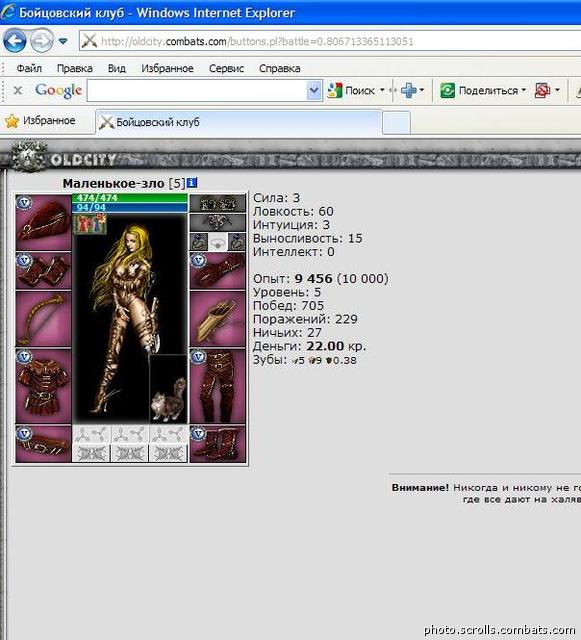
Task: Expand the Поделиться dropdown arrow
Action: (523, 90)
